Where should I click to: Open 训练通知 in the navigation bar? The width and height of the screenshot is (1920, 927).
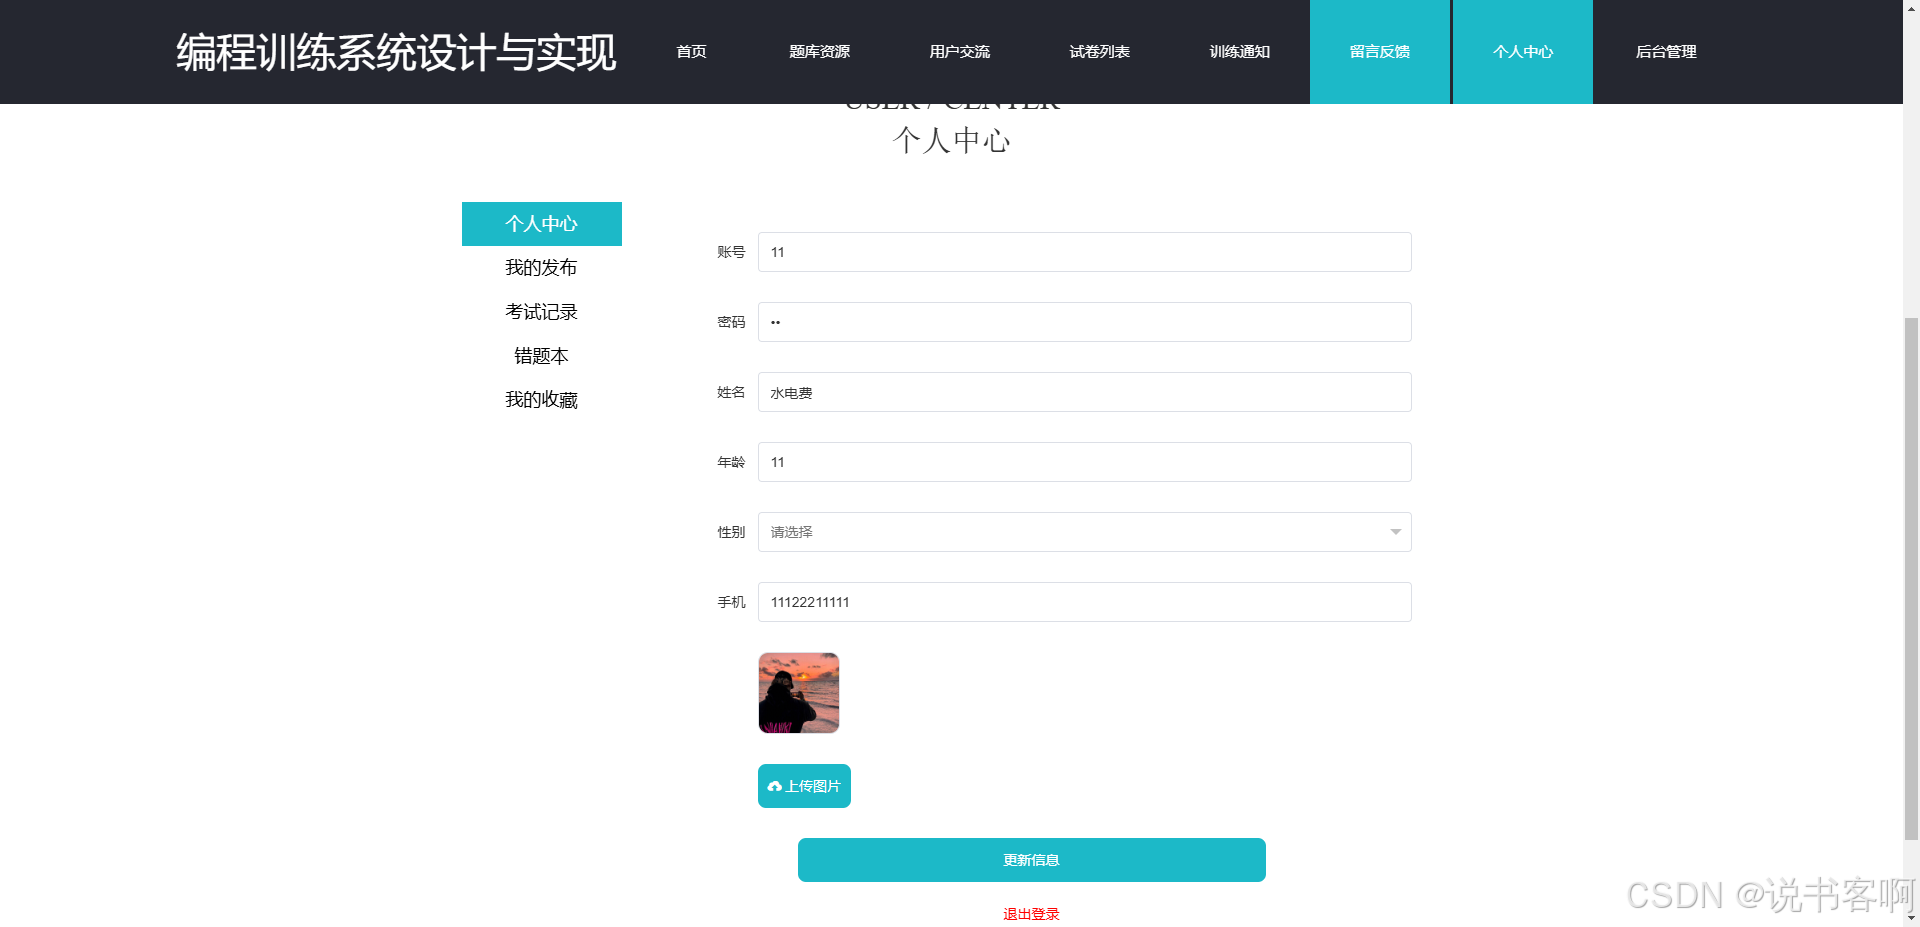tap(1239, 52)
